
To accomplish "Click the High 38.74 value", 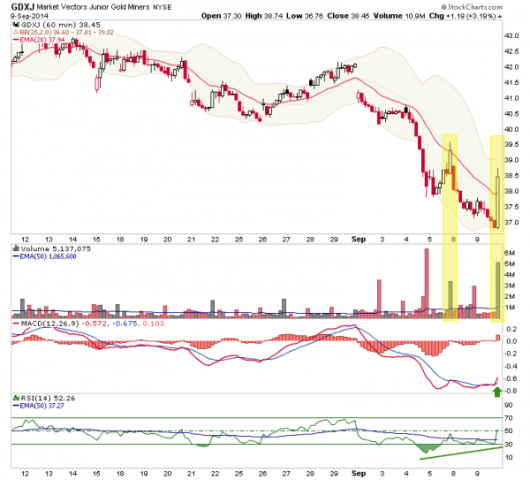I will point(264,16).
